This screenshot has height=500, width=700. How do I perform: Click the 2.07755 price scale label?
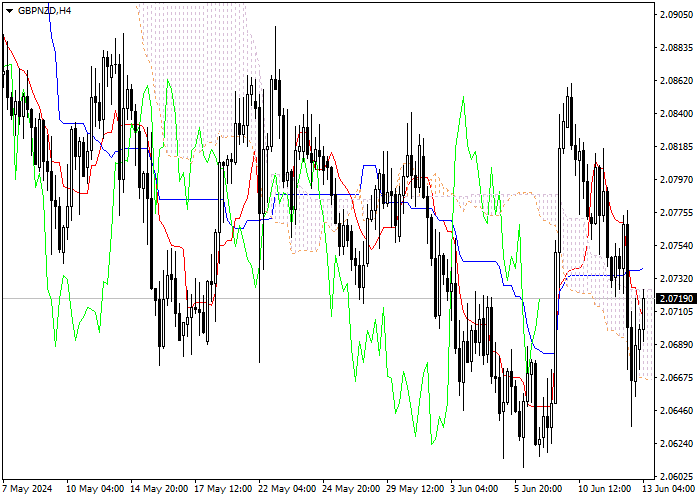pos(676,212)
